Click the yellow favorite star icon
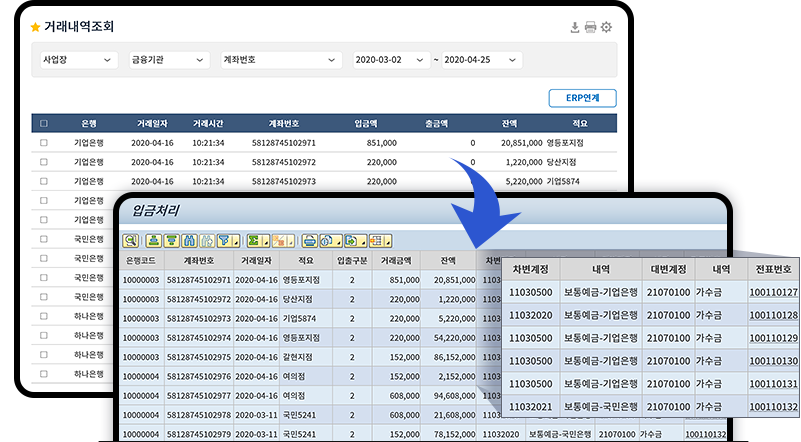 tap(36, 27)
